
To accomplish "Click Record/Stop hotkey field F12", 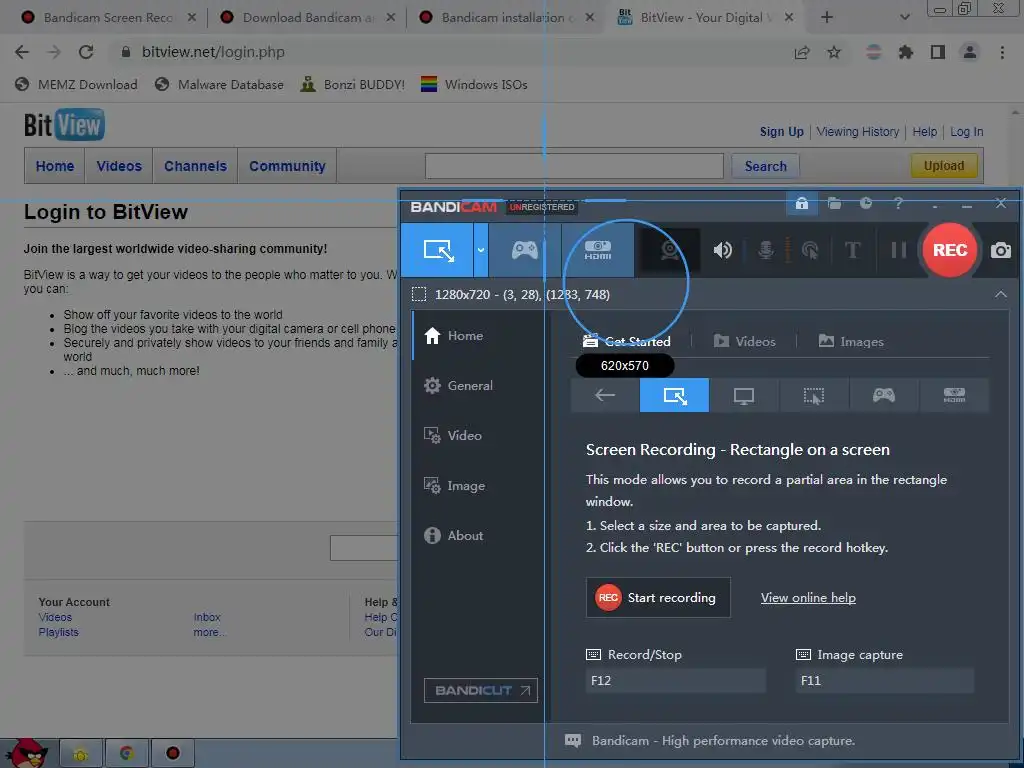I will coord(675,680).
